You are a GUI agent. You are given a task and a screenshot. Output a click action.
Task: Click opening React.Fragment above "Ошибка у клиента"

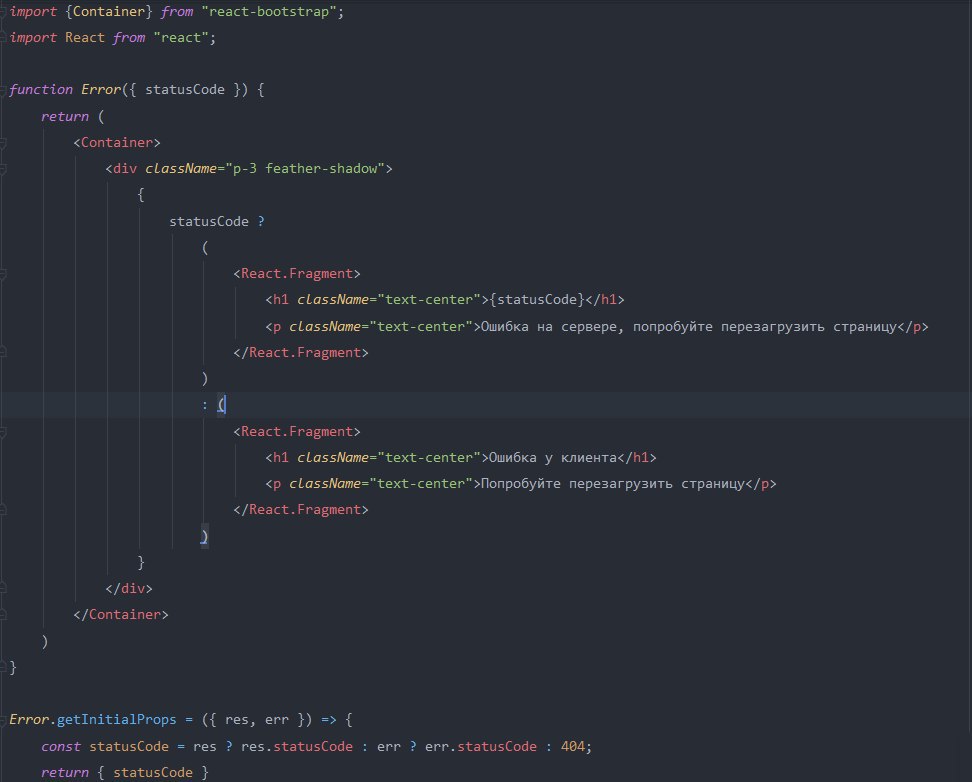coord(297,432)
